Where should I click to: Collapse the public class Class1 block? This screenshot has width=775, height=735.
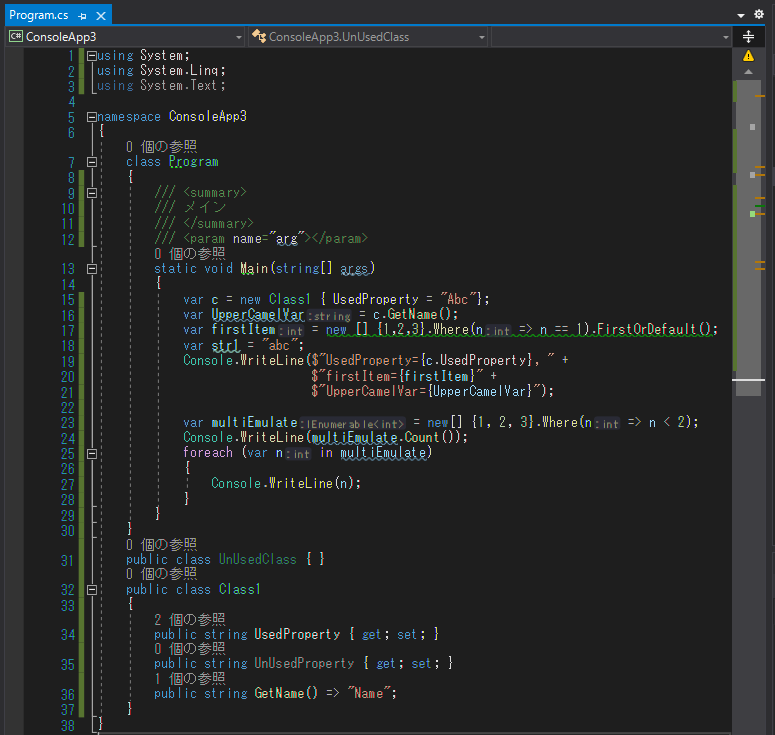[91, 590]
